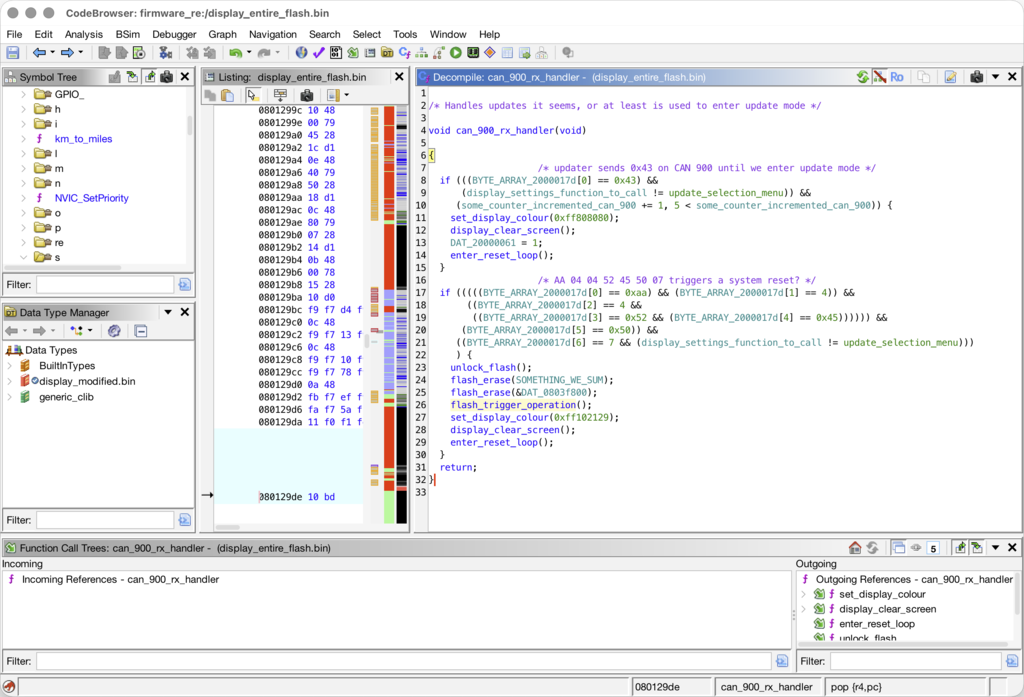The image size is (1024, 697).
Task: Toggle Function Call Trees eye visibility icon
Action: [x=916, y=548]
